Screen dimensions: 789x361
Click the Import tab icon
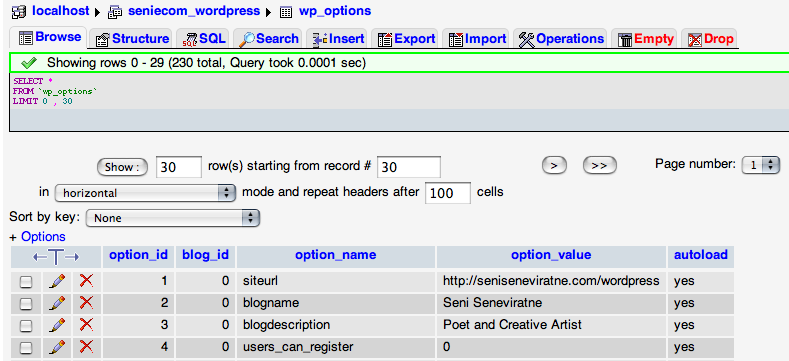(x=456, y=40)
